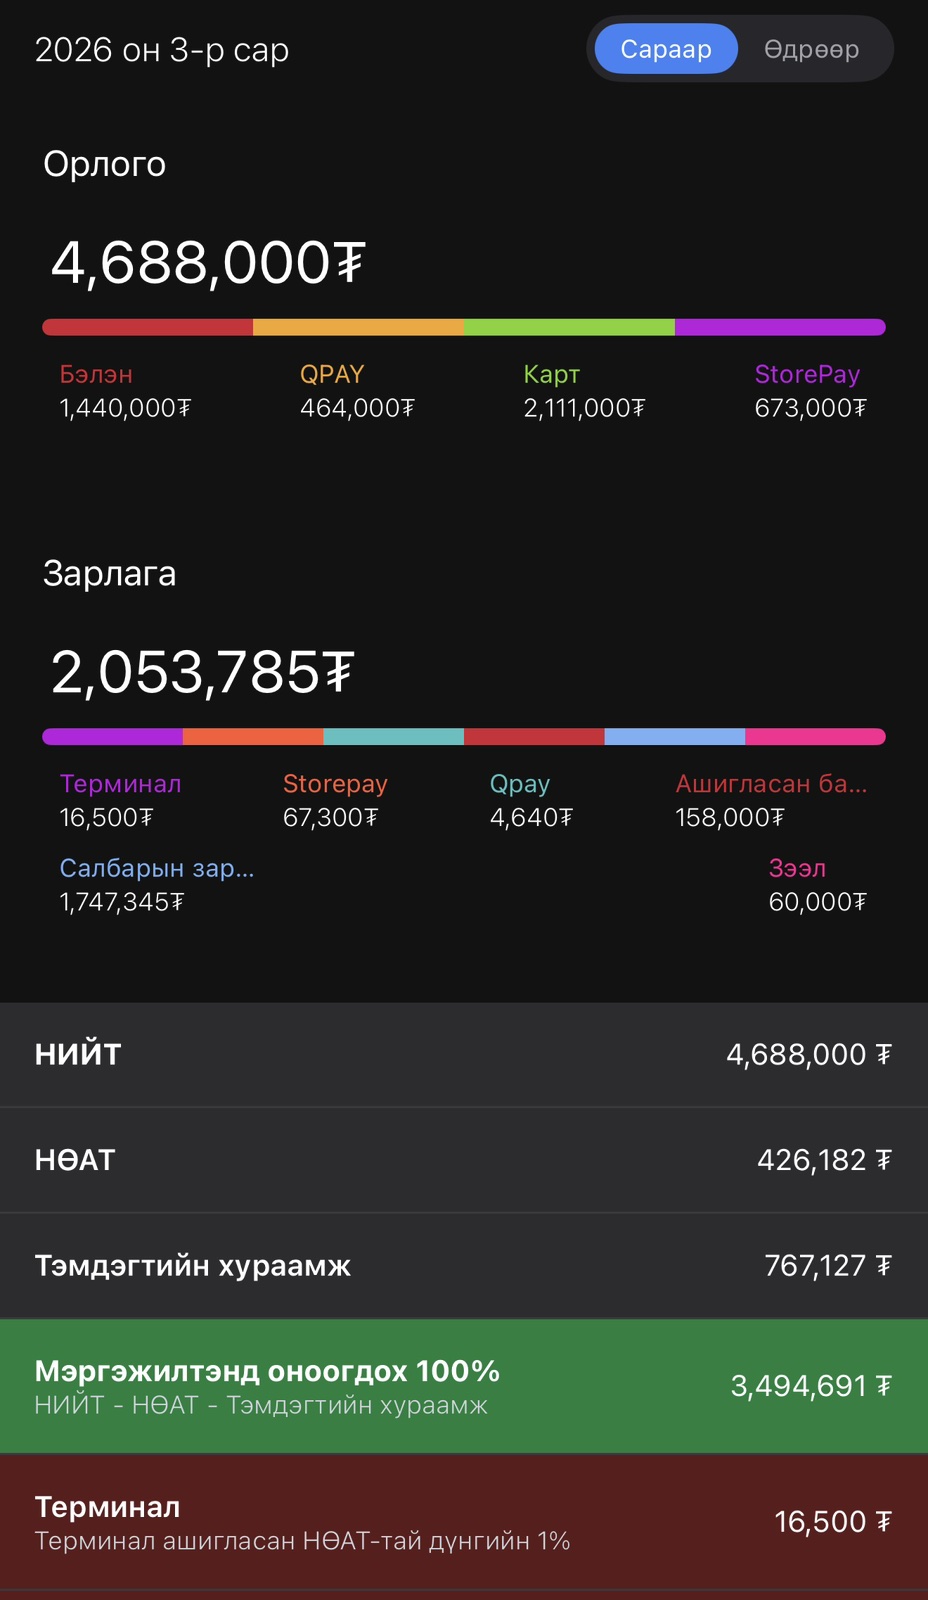Open the НӨАТ tax row
Viewport: 928px width, 1600px height.
click(x=464, y=1160)
